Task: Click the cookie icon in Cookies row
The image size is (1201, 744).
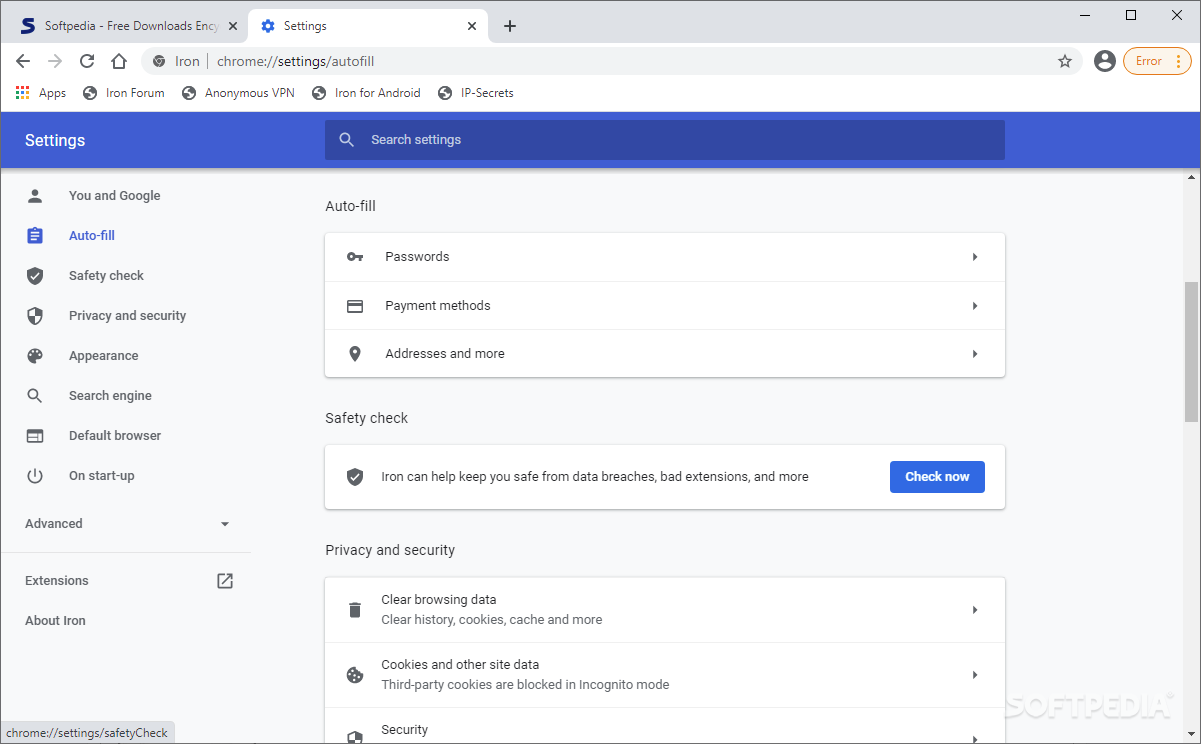Action: [x=355, y=675]
